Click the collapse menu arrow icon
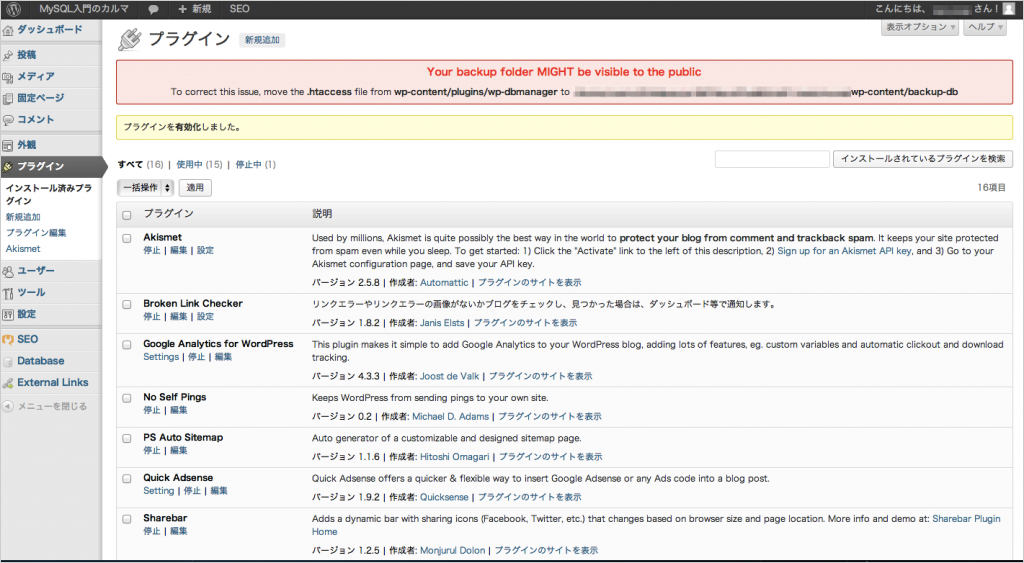Viewport: 1024px width, 563px height. 8,406
